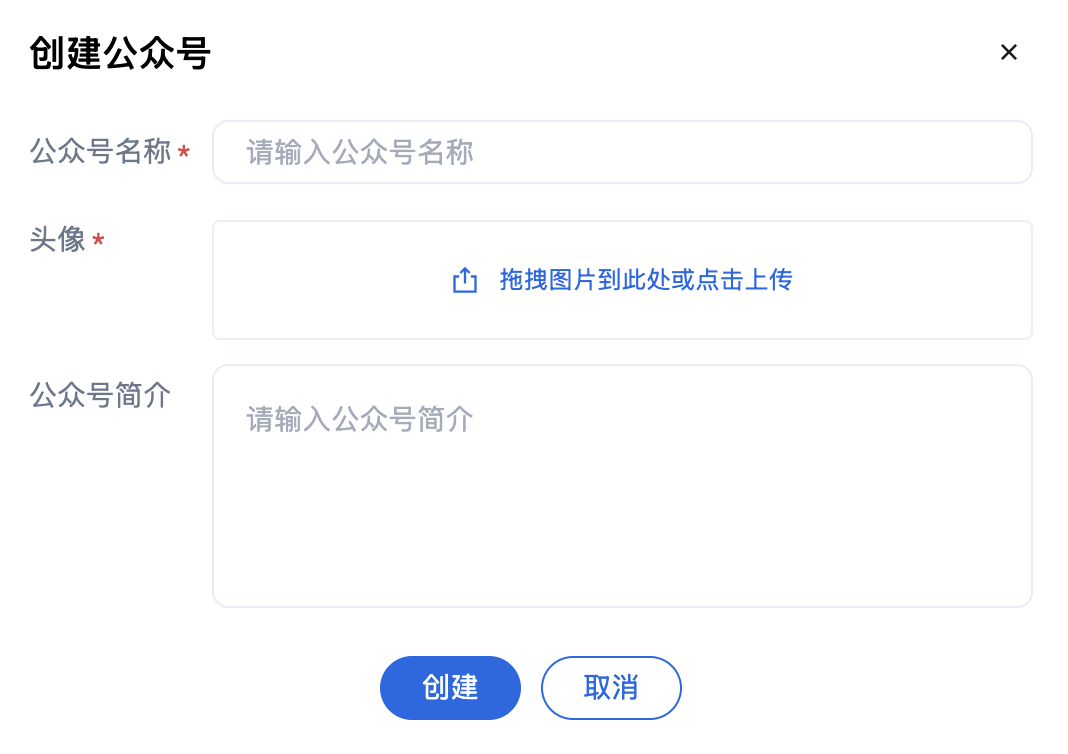Click the 拖拽图片到此处或点击上传 link text
The image size is (1068, 754).
[646, 280]
